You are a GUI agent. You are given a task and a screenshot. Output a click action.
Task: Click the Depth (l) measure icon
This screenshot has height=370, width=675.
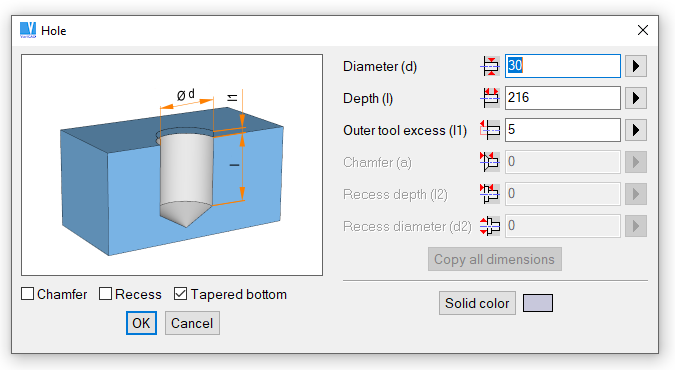pos(490,98)
